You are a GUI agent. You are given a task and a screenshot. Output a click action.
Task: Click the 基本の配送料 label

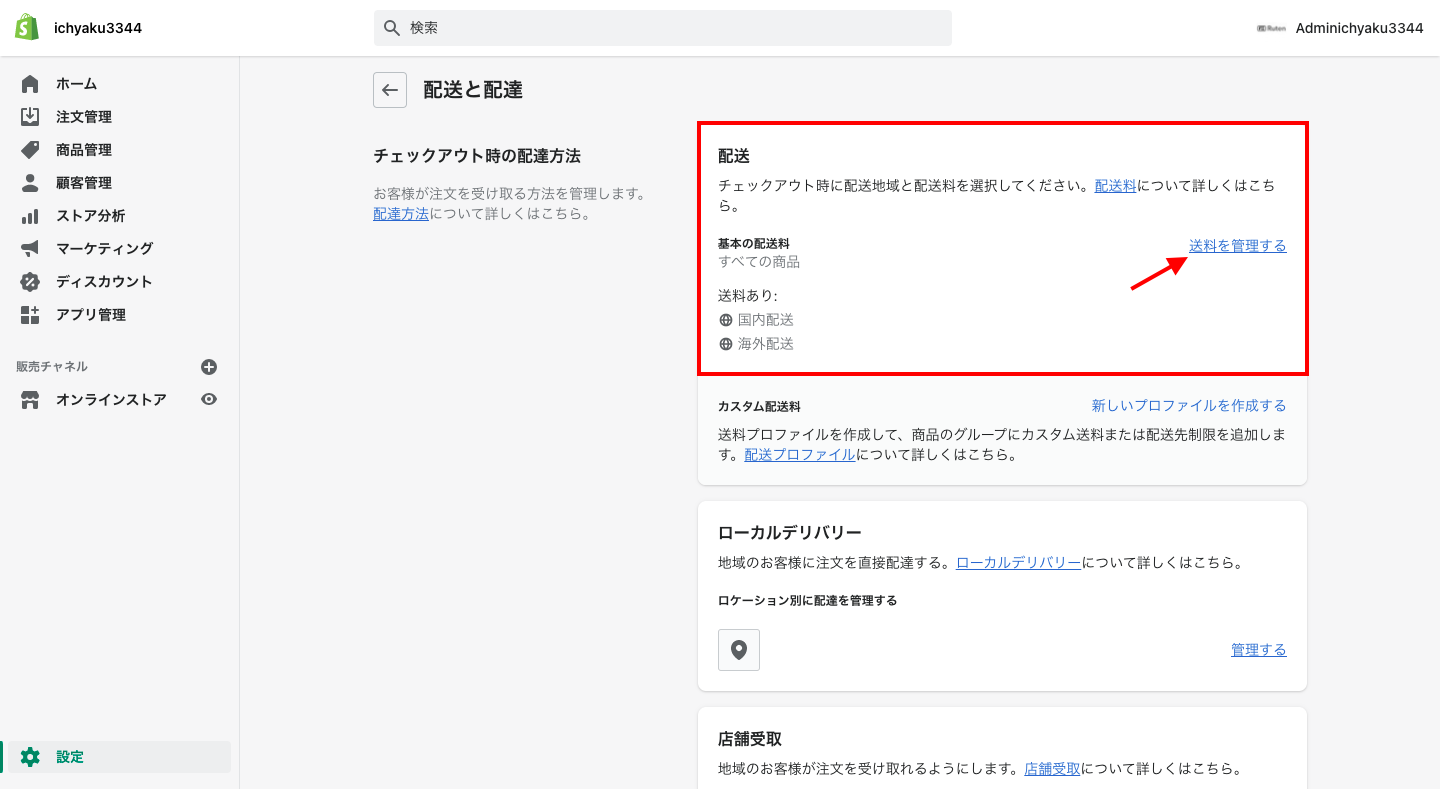[754, 244]
